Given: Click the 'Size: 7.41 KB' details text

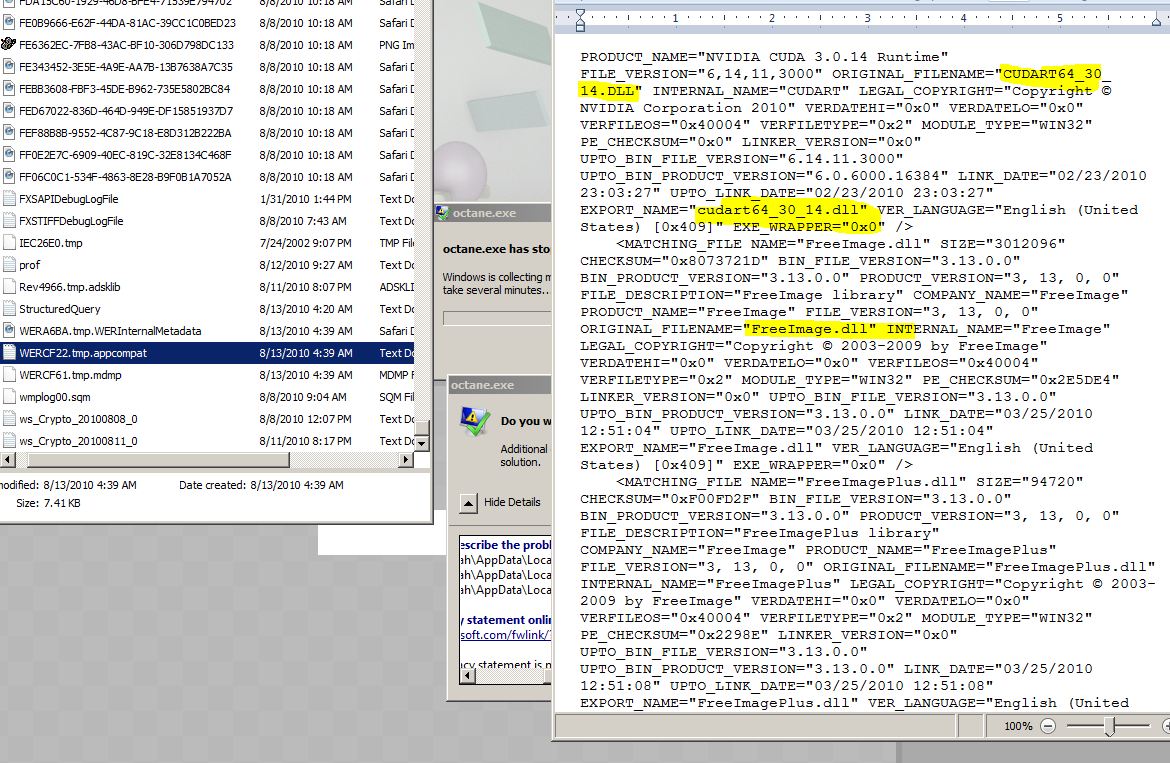Looking at the screenshot, I should pos(49,503).
